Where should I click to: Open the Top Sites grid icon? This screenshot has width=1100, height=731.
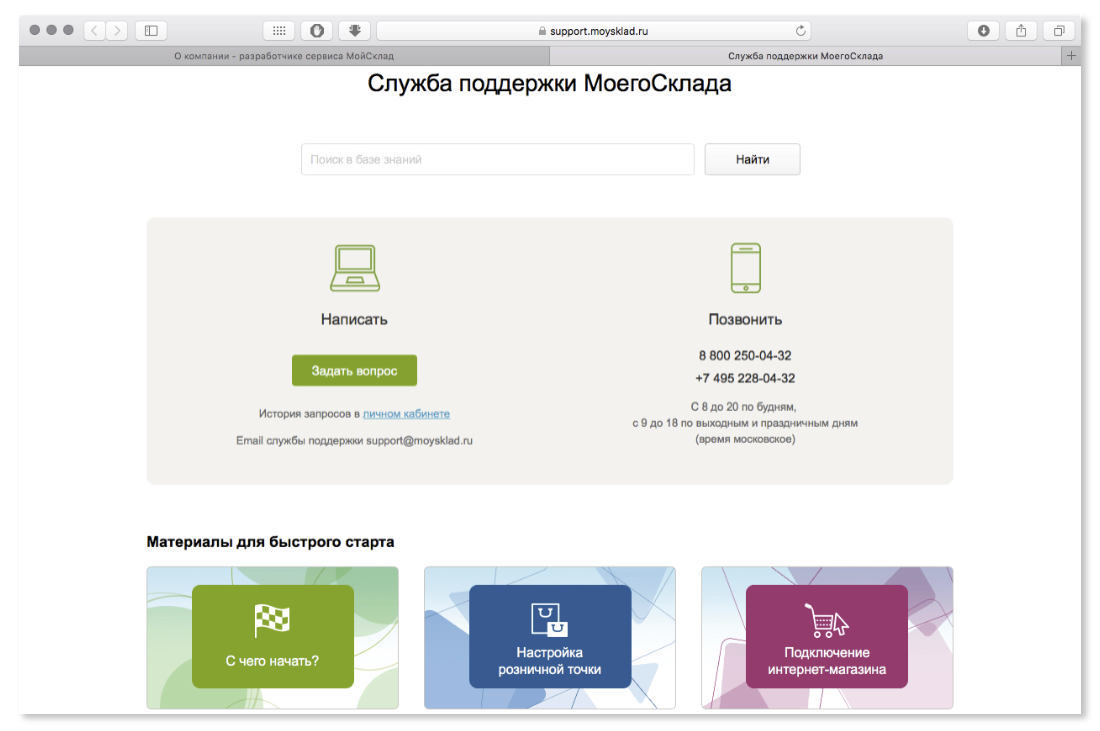279,30
